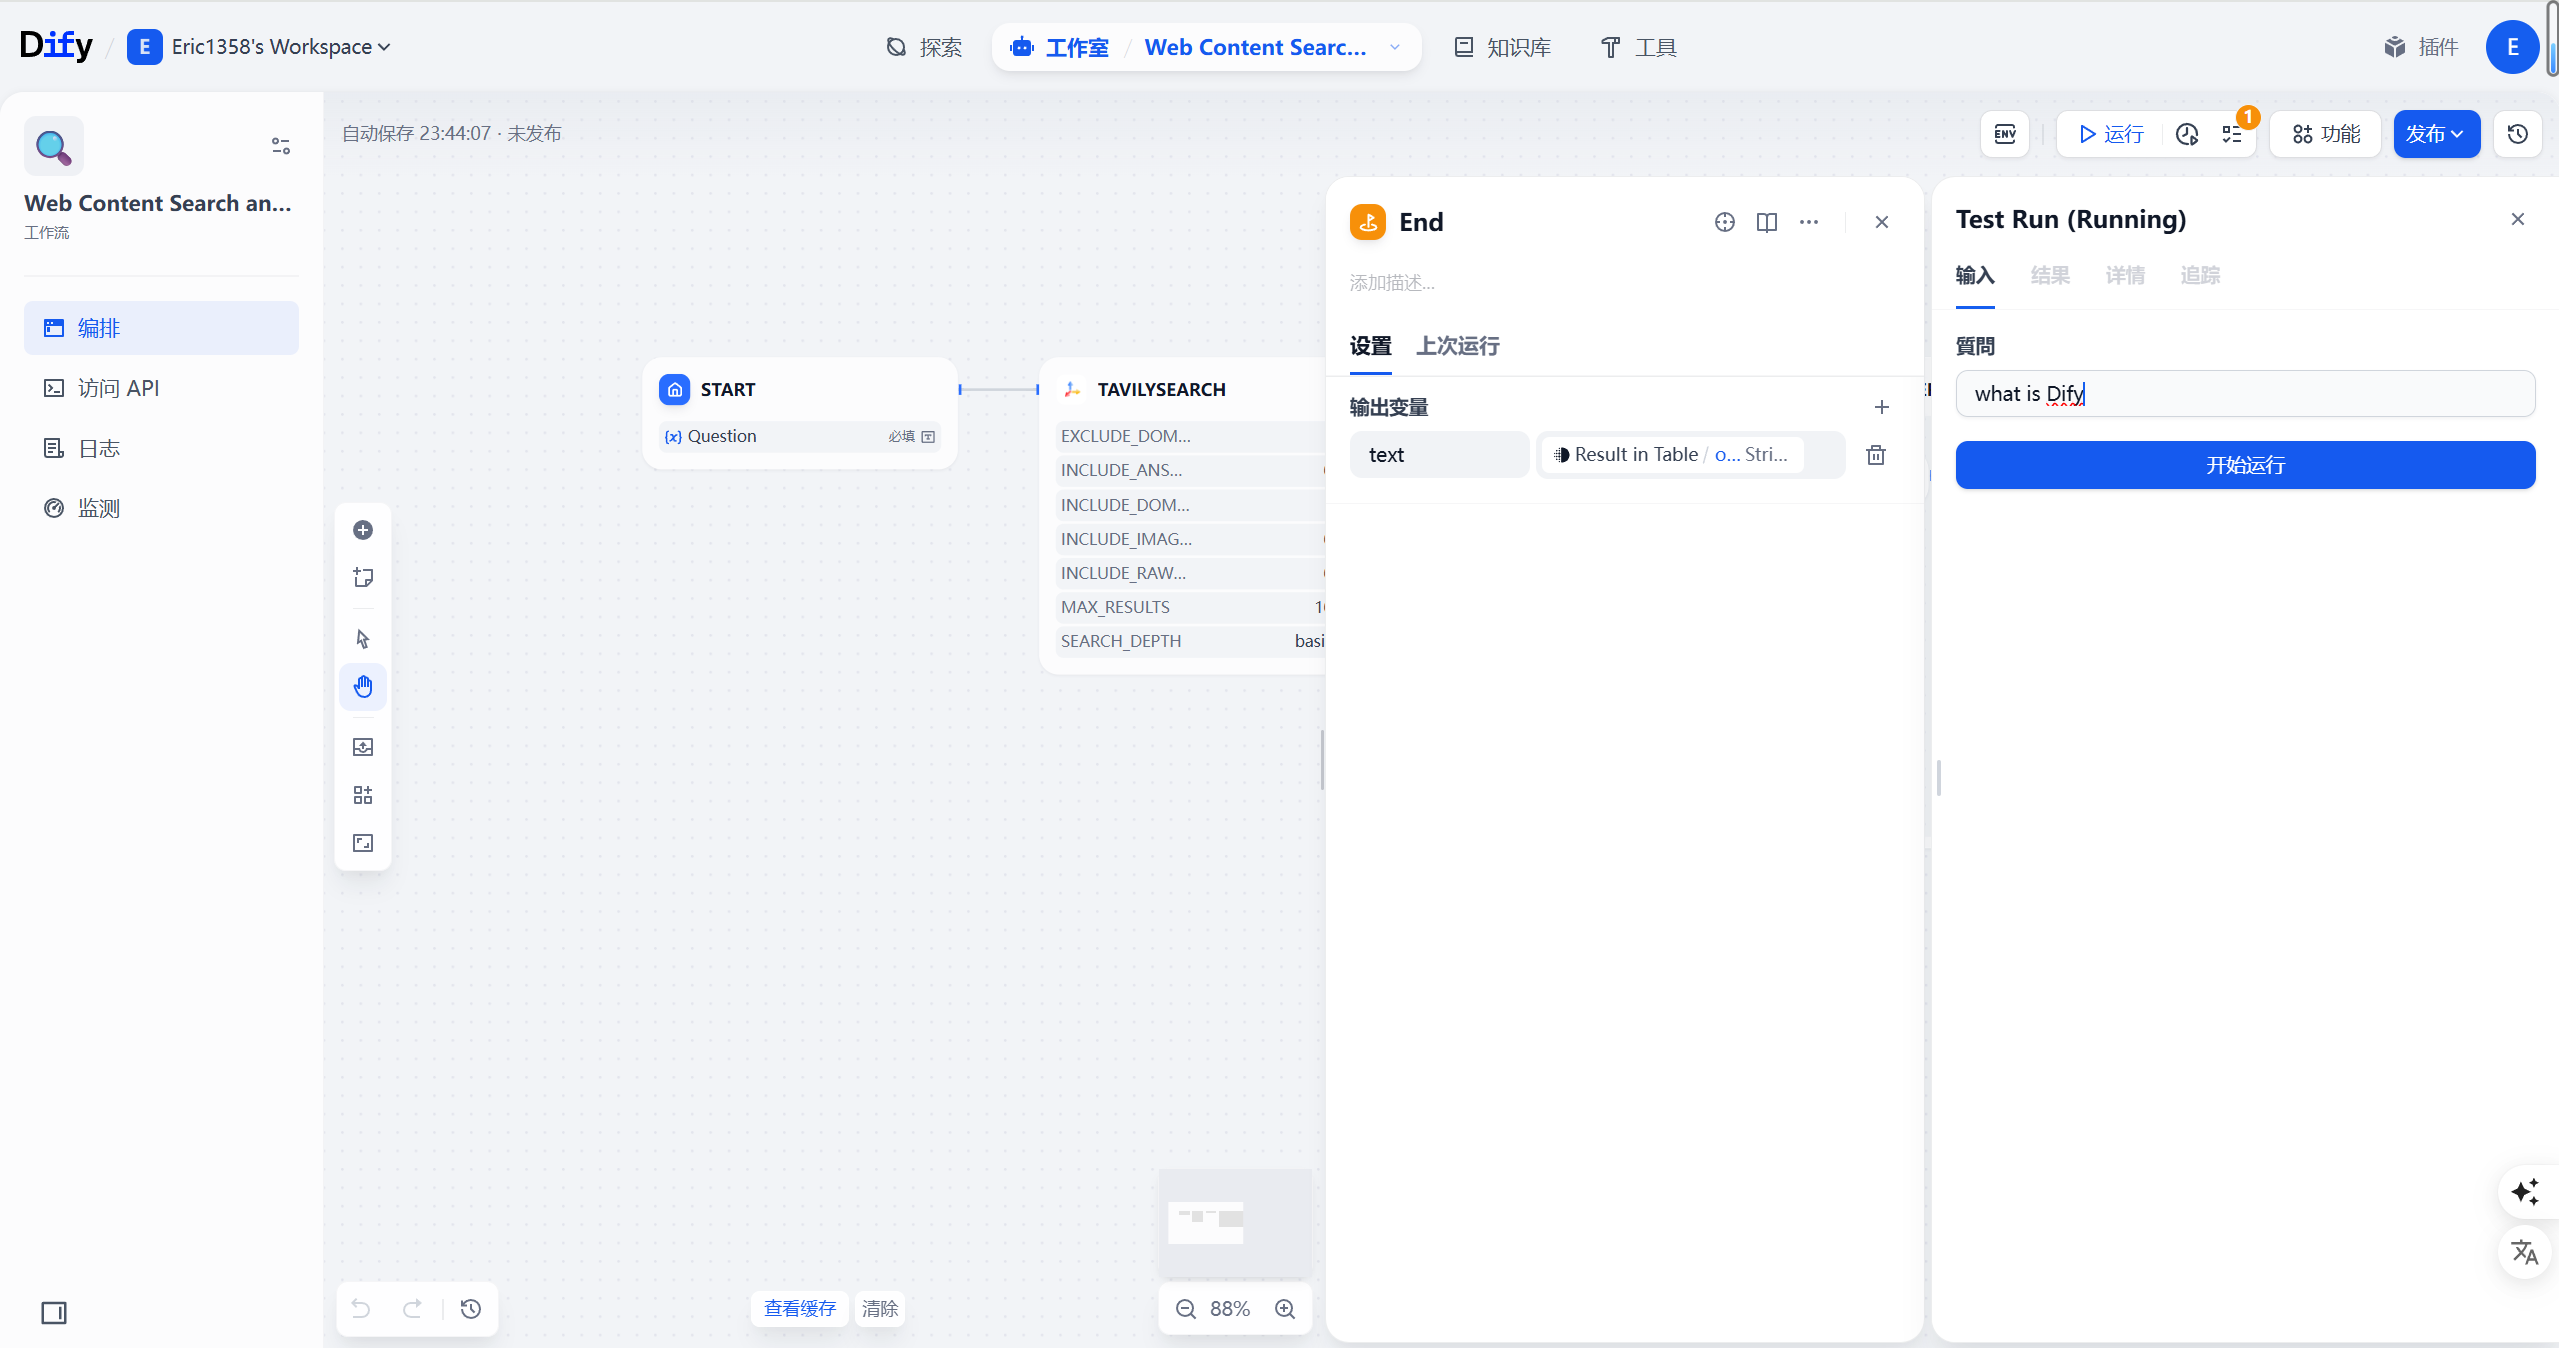Image resolution: width=2559 pixels, height=1348 pixels.
Task: Click 查看缓存 button
Action: click(800, 1309)
